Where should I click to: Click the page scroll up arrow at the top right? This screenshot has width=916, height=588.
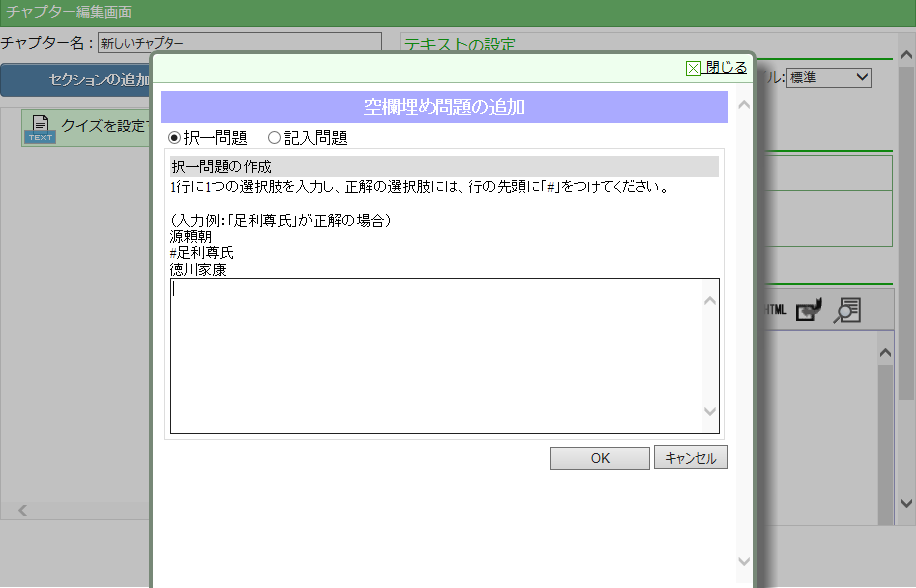(906, 55)
